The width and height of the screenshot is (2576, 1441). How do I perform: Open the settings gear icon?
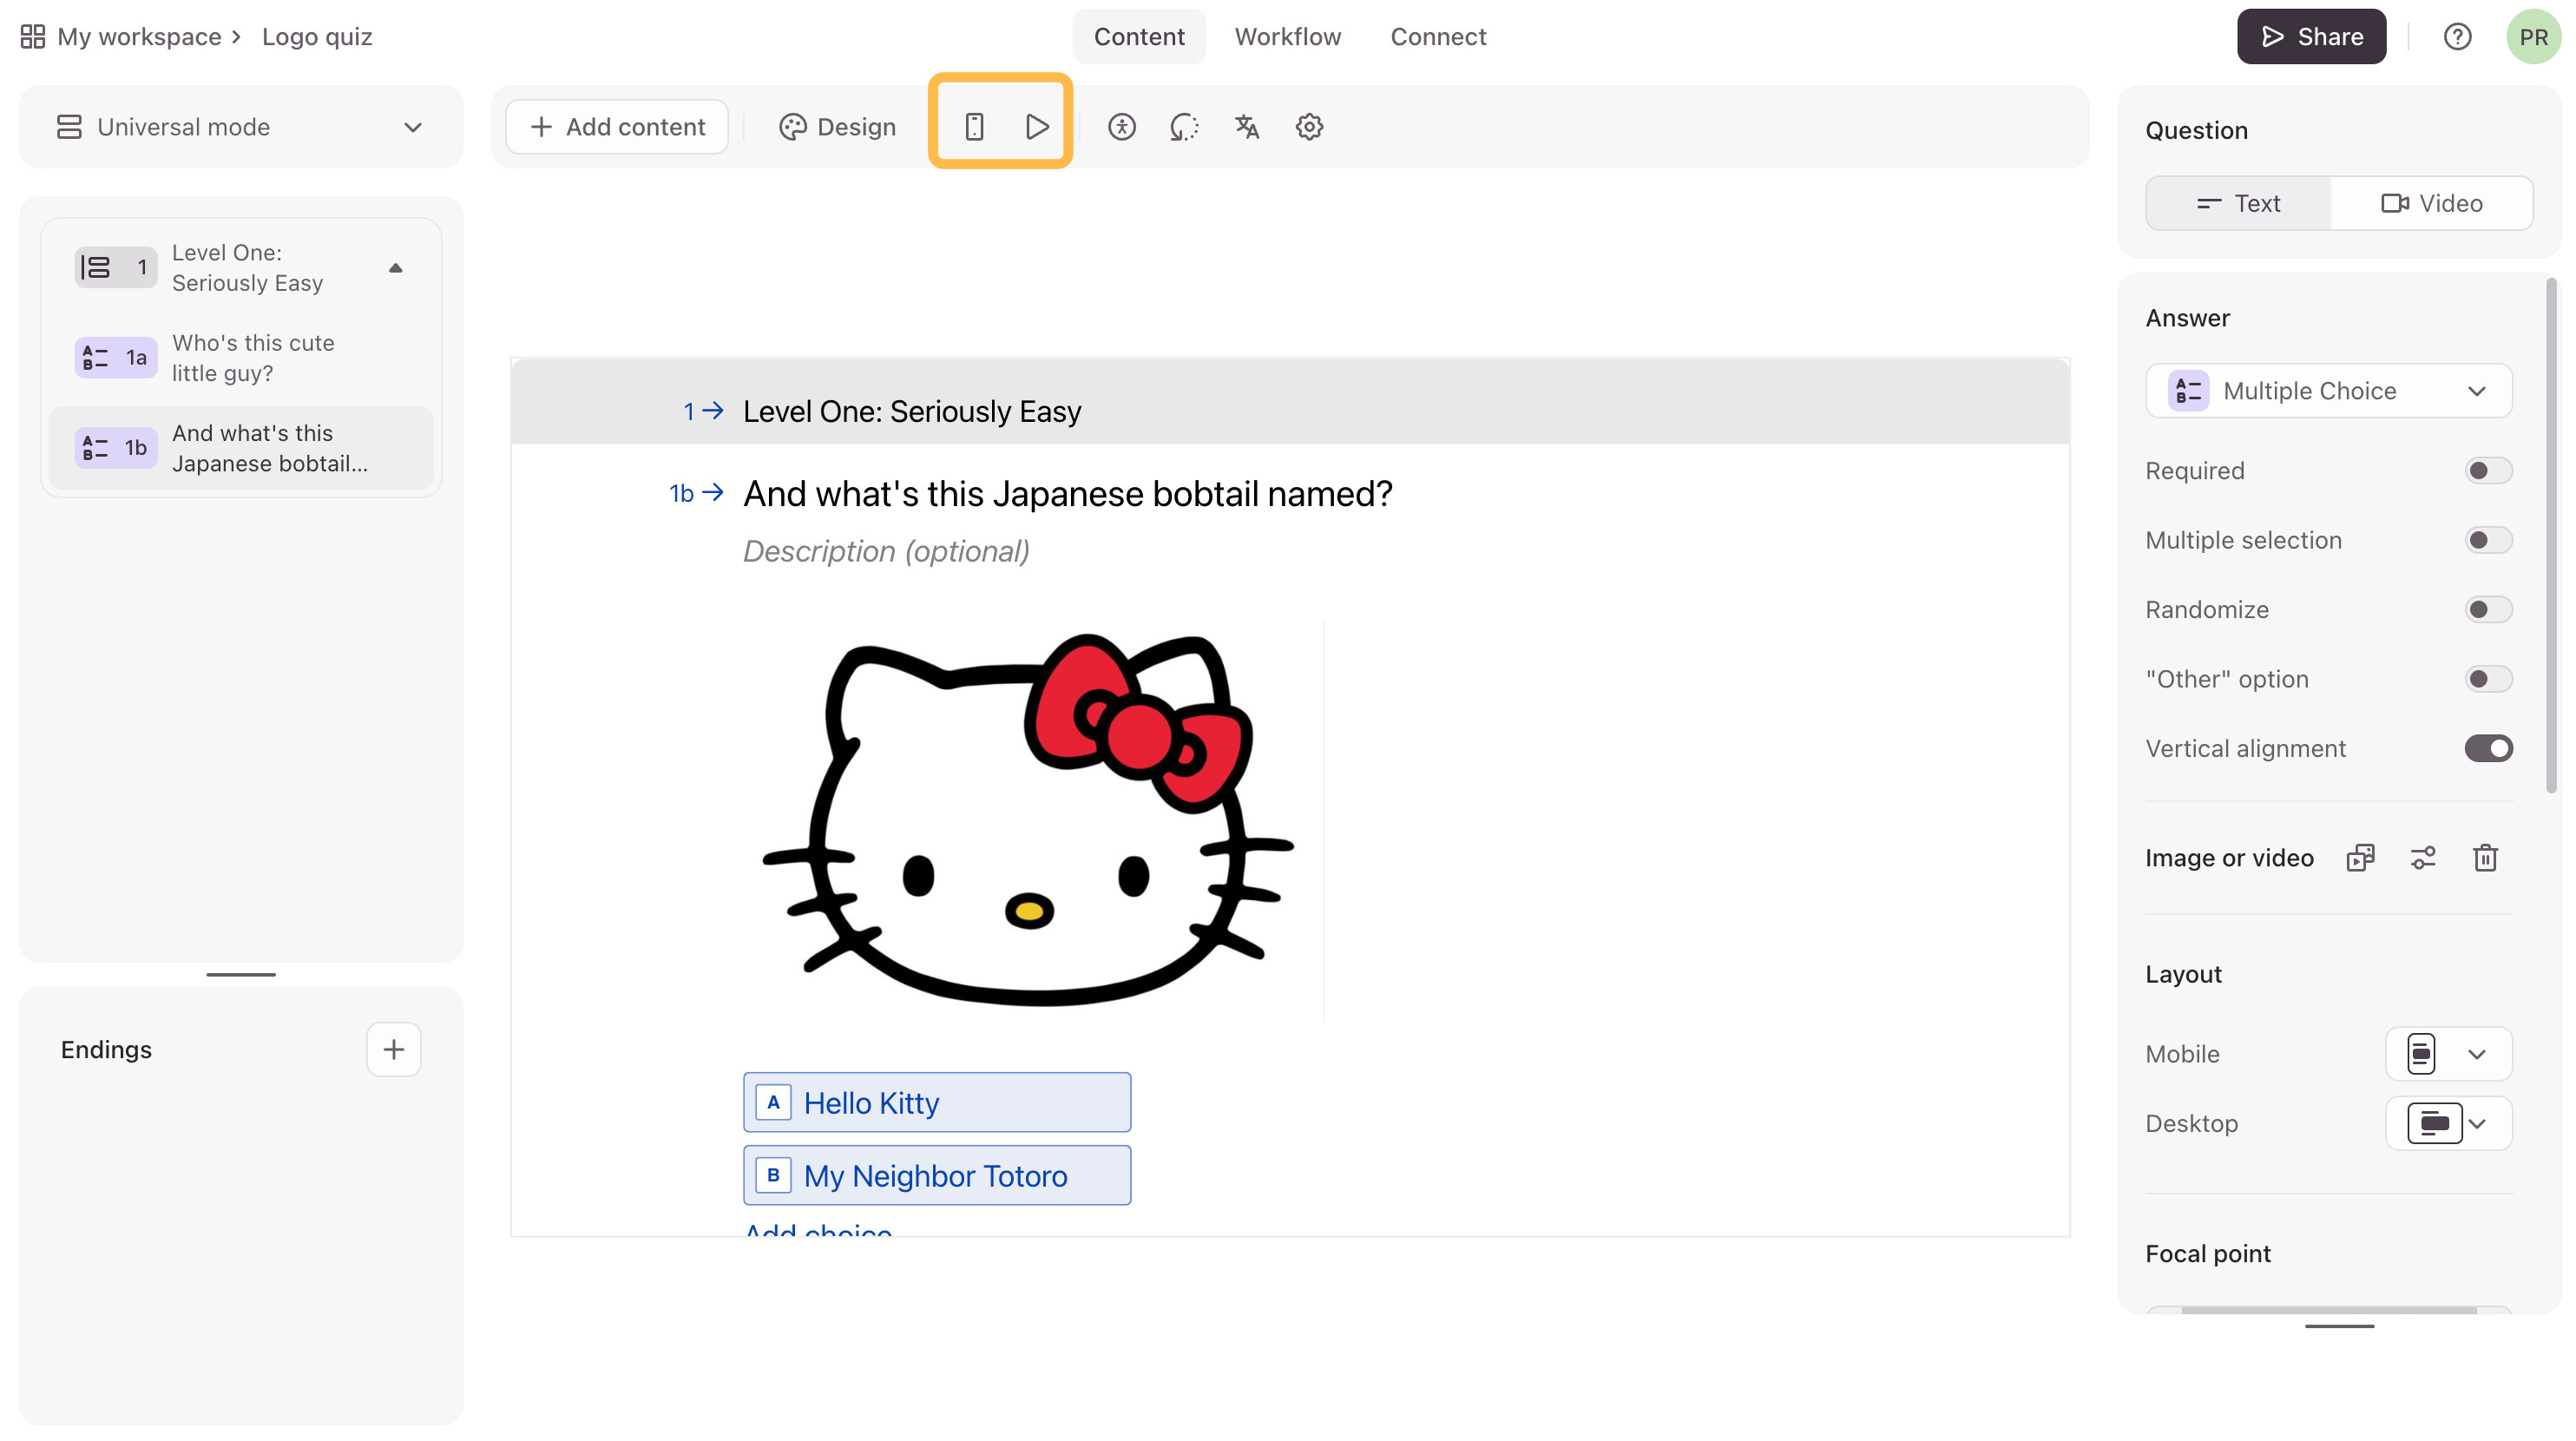point(1309,127)
